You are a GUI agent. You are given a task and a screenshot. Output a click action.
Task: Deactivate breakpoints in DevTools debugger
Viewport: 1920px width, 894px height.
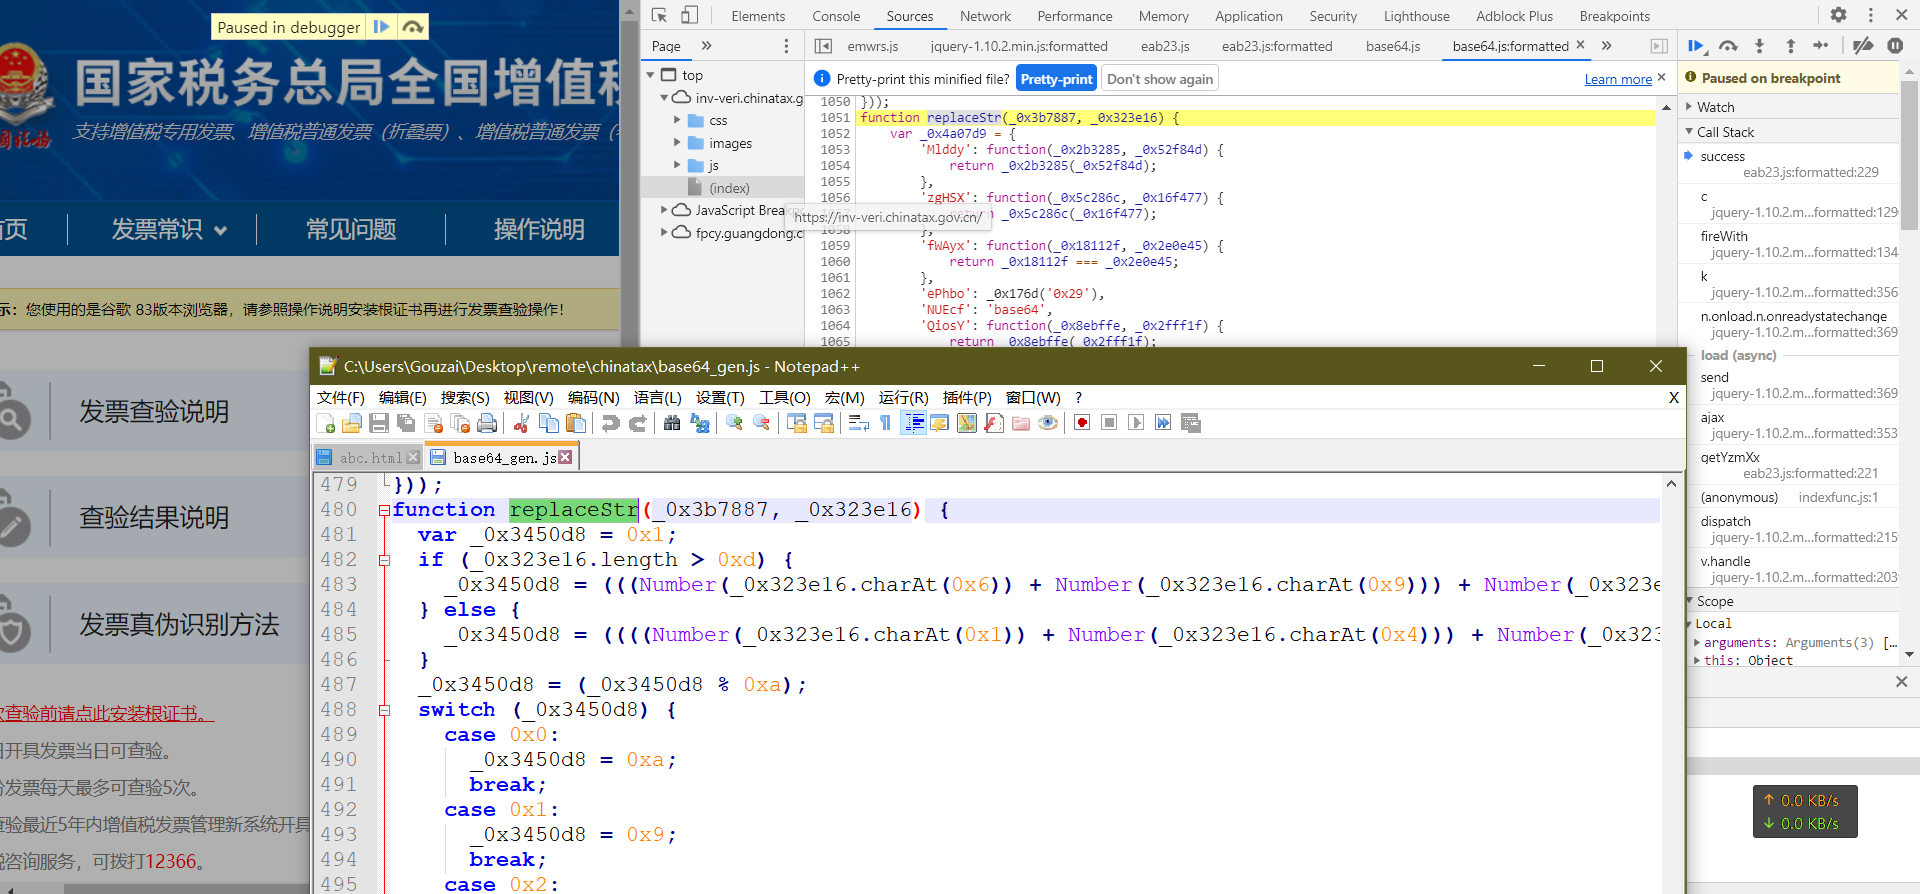1863,46
